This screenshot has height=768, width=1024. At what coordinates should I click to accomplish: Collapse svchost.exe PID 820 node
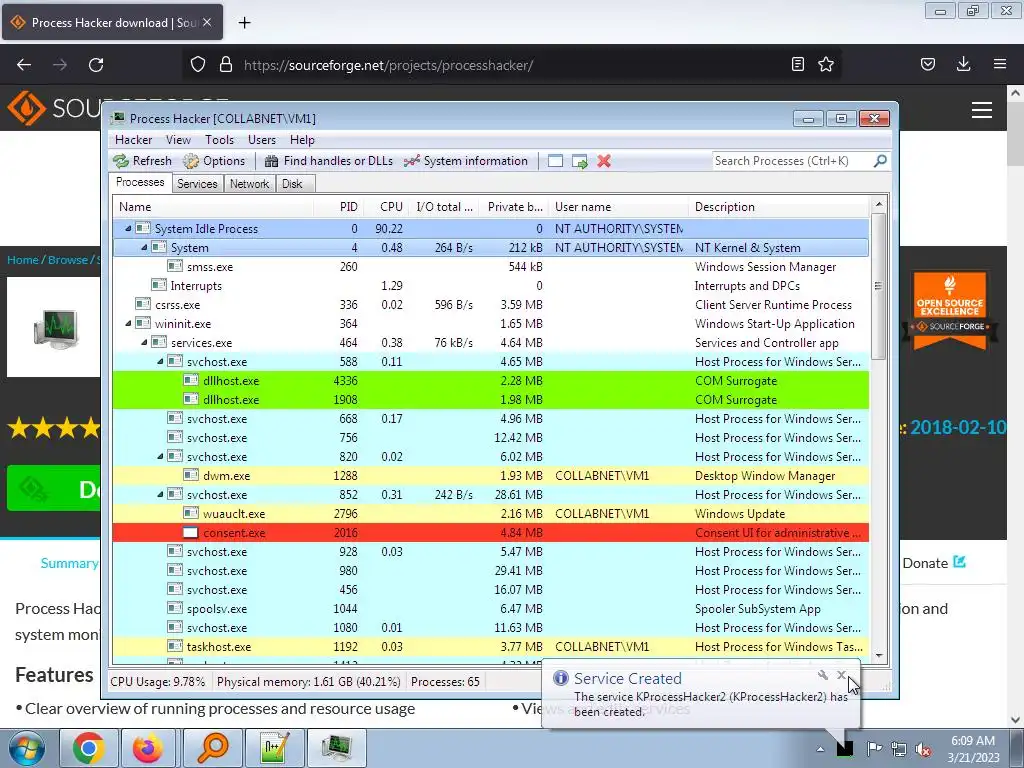tap(160, 456)
